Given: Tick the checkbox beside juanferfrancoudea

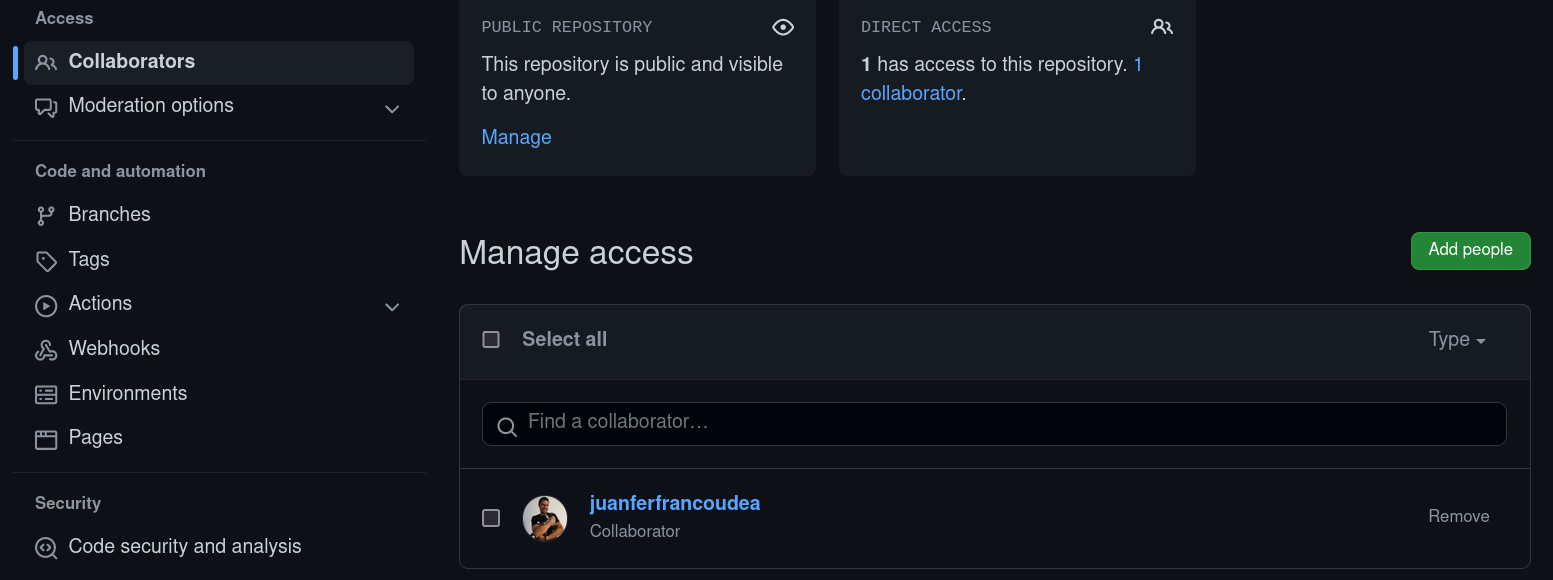Looking at the screenshot, I should click(491, 518).
